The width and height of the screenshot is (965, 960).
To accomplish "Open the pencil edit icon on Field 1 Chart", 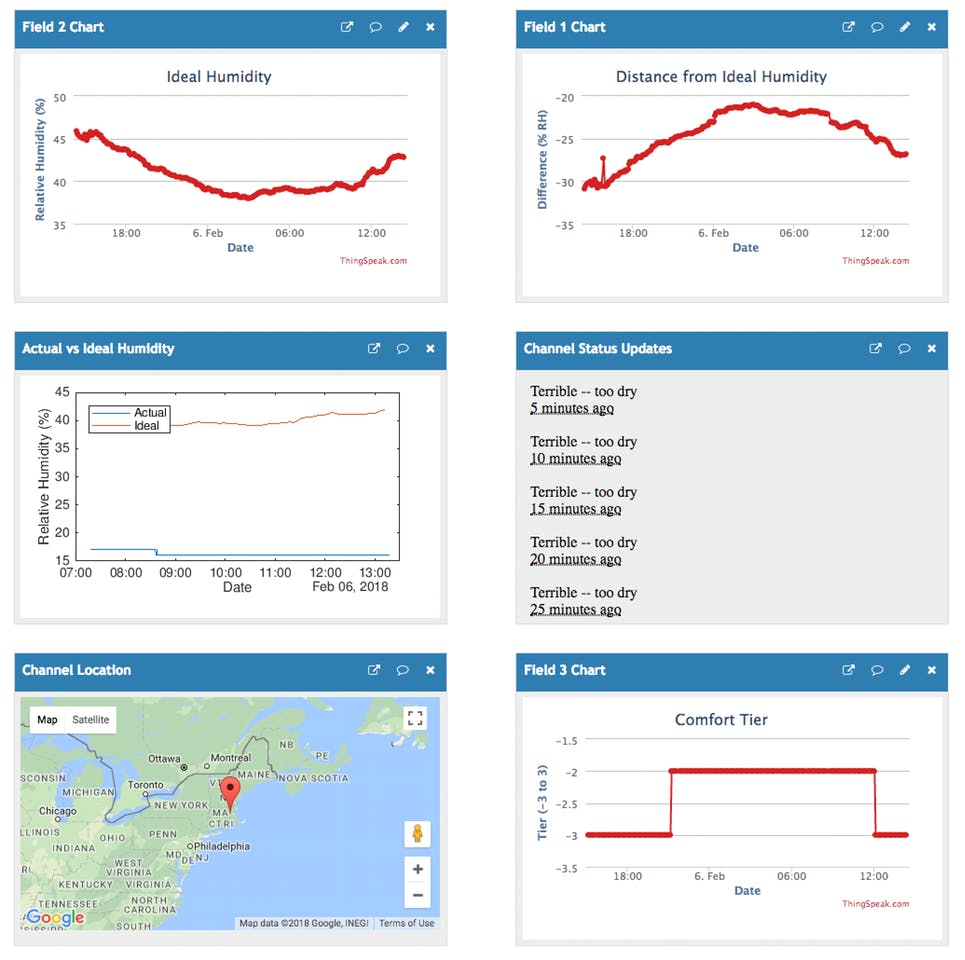I will click(x=905, y=27).
